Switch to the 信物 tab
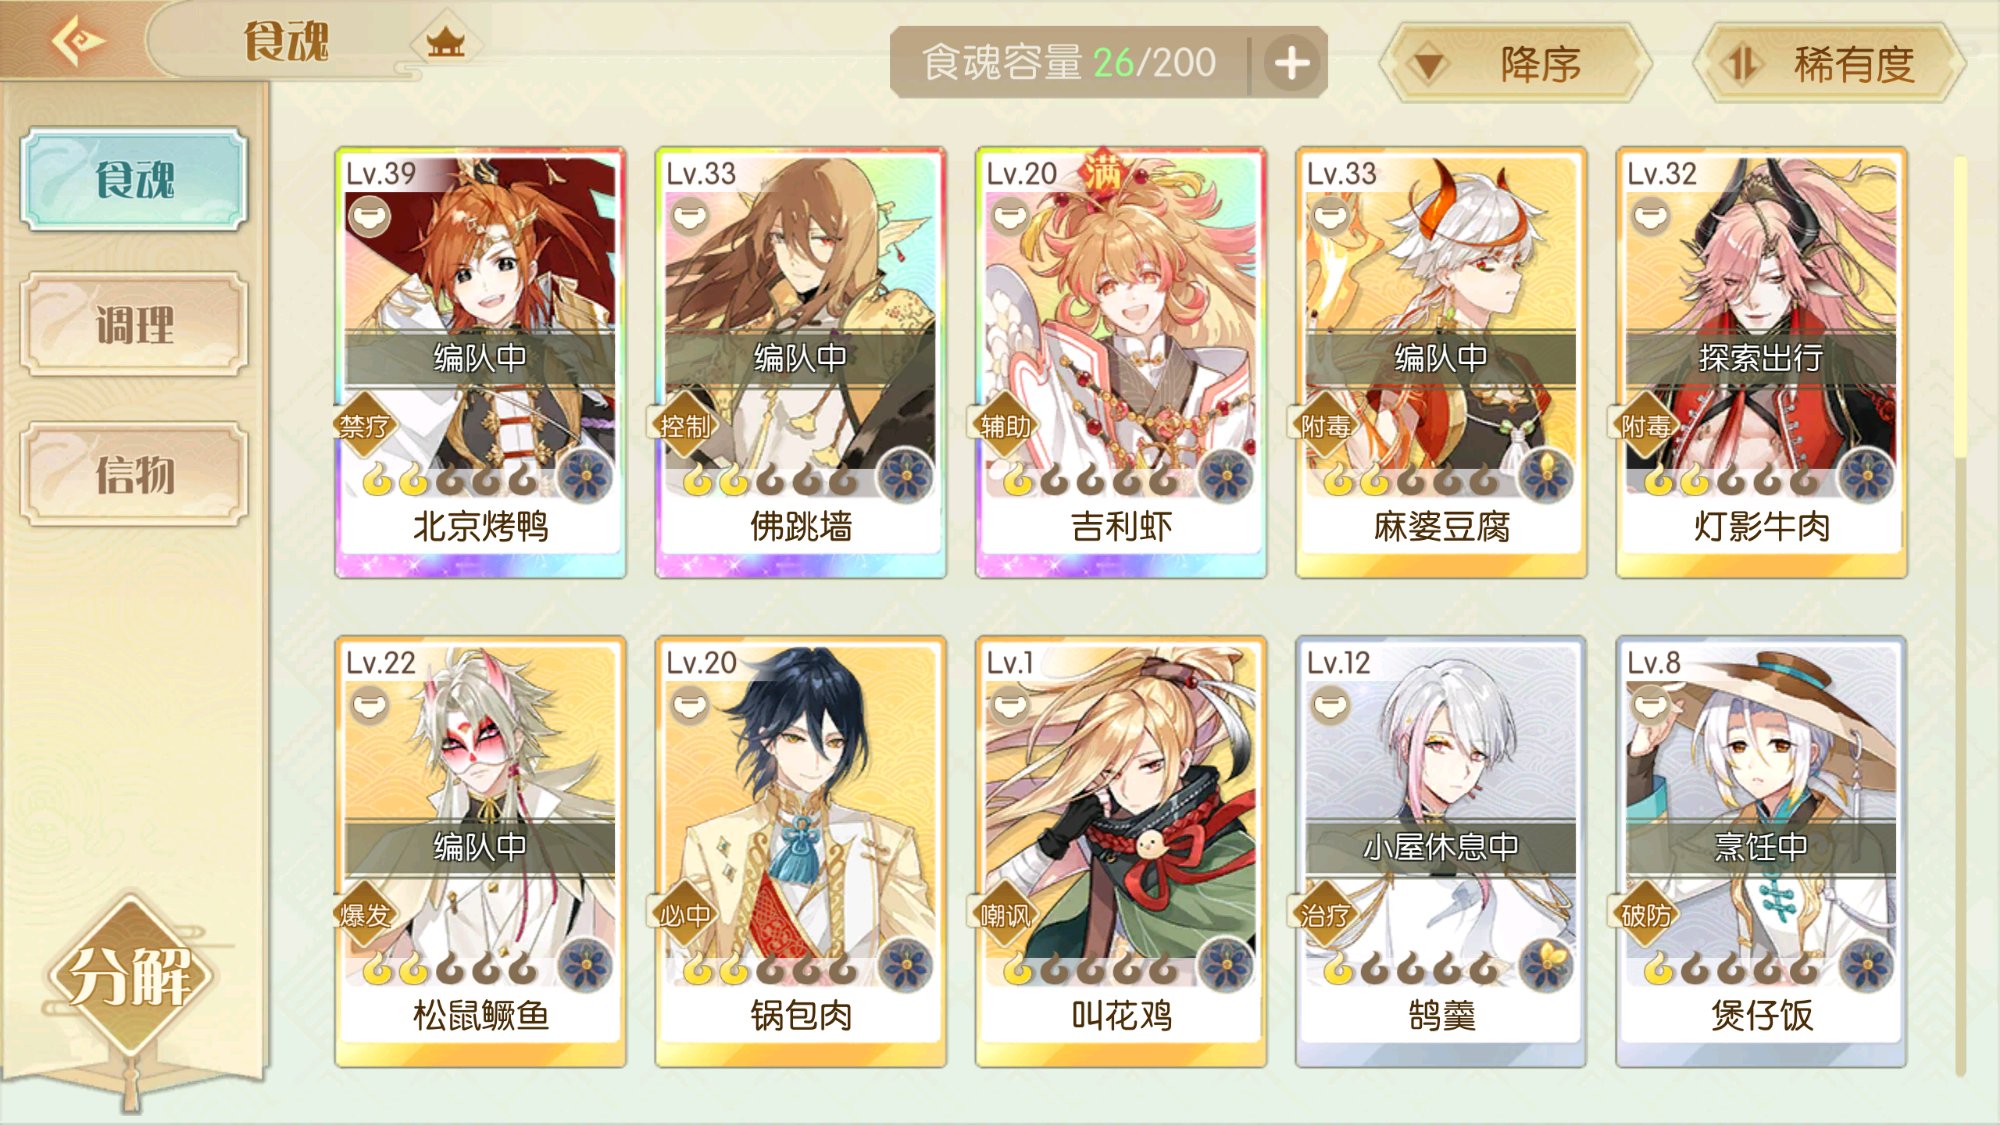This screenshot has height=1125, width=2000. point(134,474)
